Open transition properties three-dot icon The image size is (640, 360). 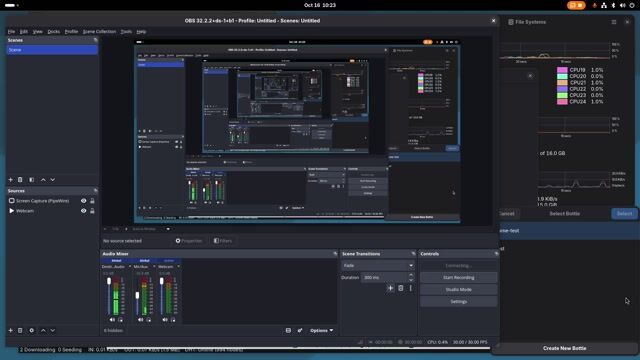coord(411,288)
